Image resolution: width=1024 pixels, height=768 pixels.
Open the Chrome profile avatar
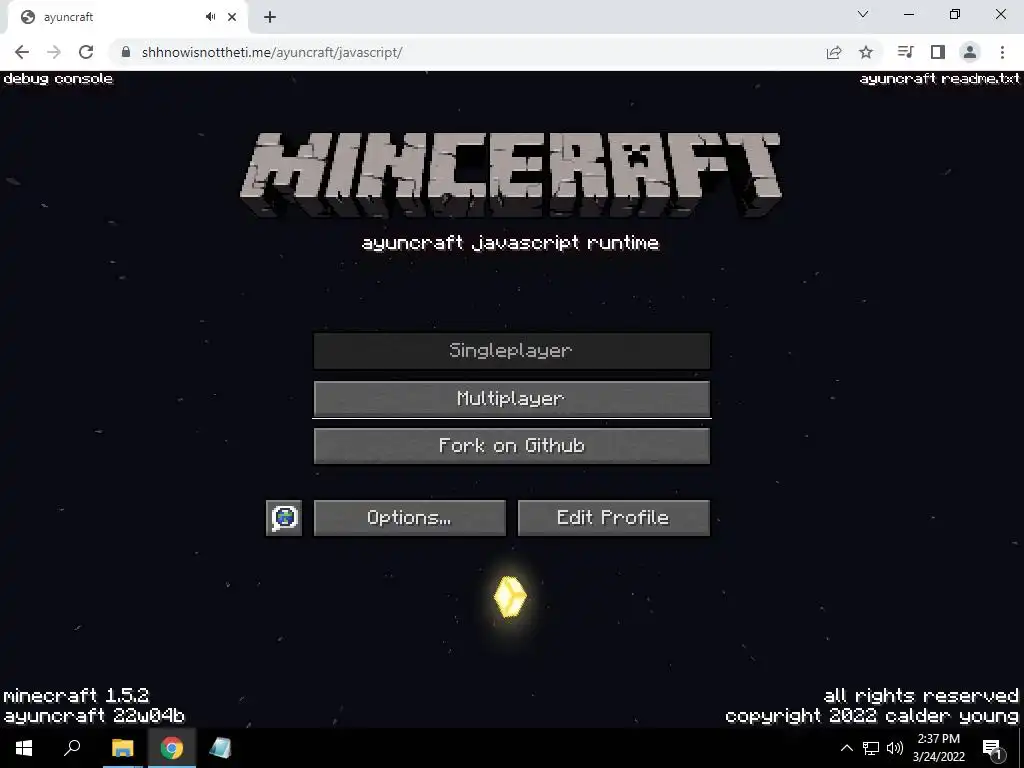tap(970, 52)
